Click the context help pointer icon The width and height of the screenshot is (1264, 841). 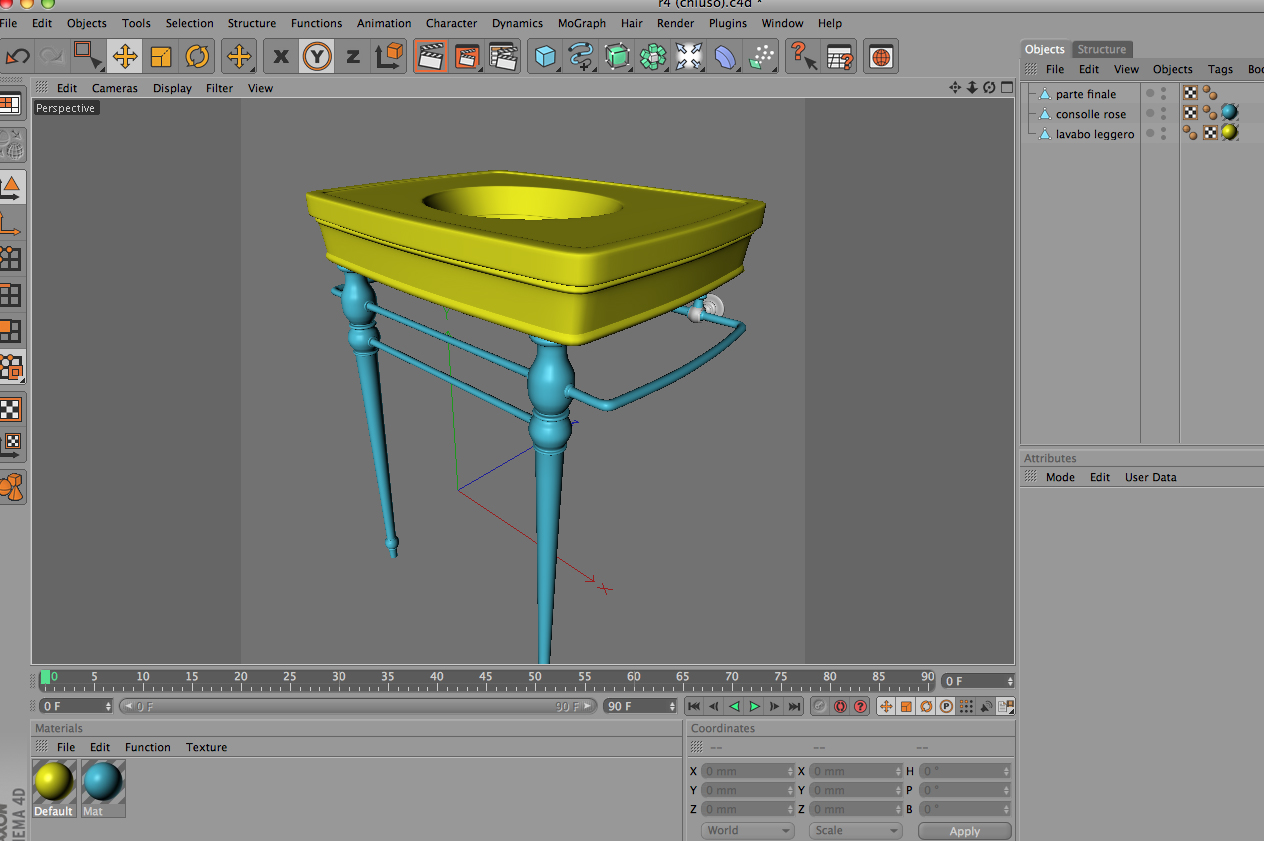coord(802,57)
